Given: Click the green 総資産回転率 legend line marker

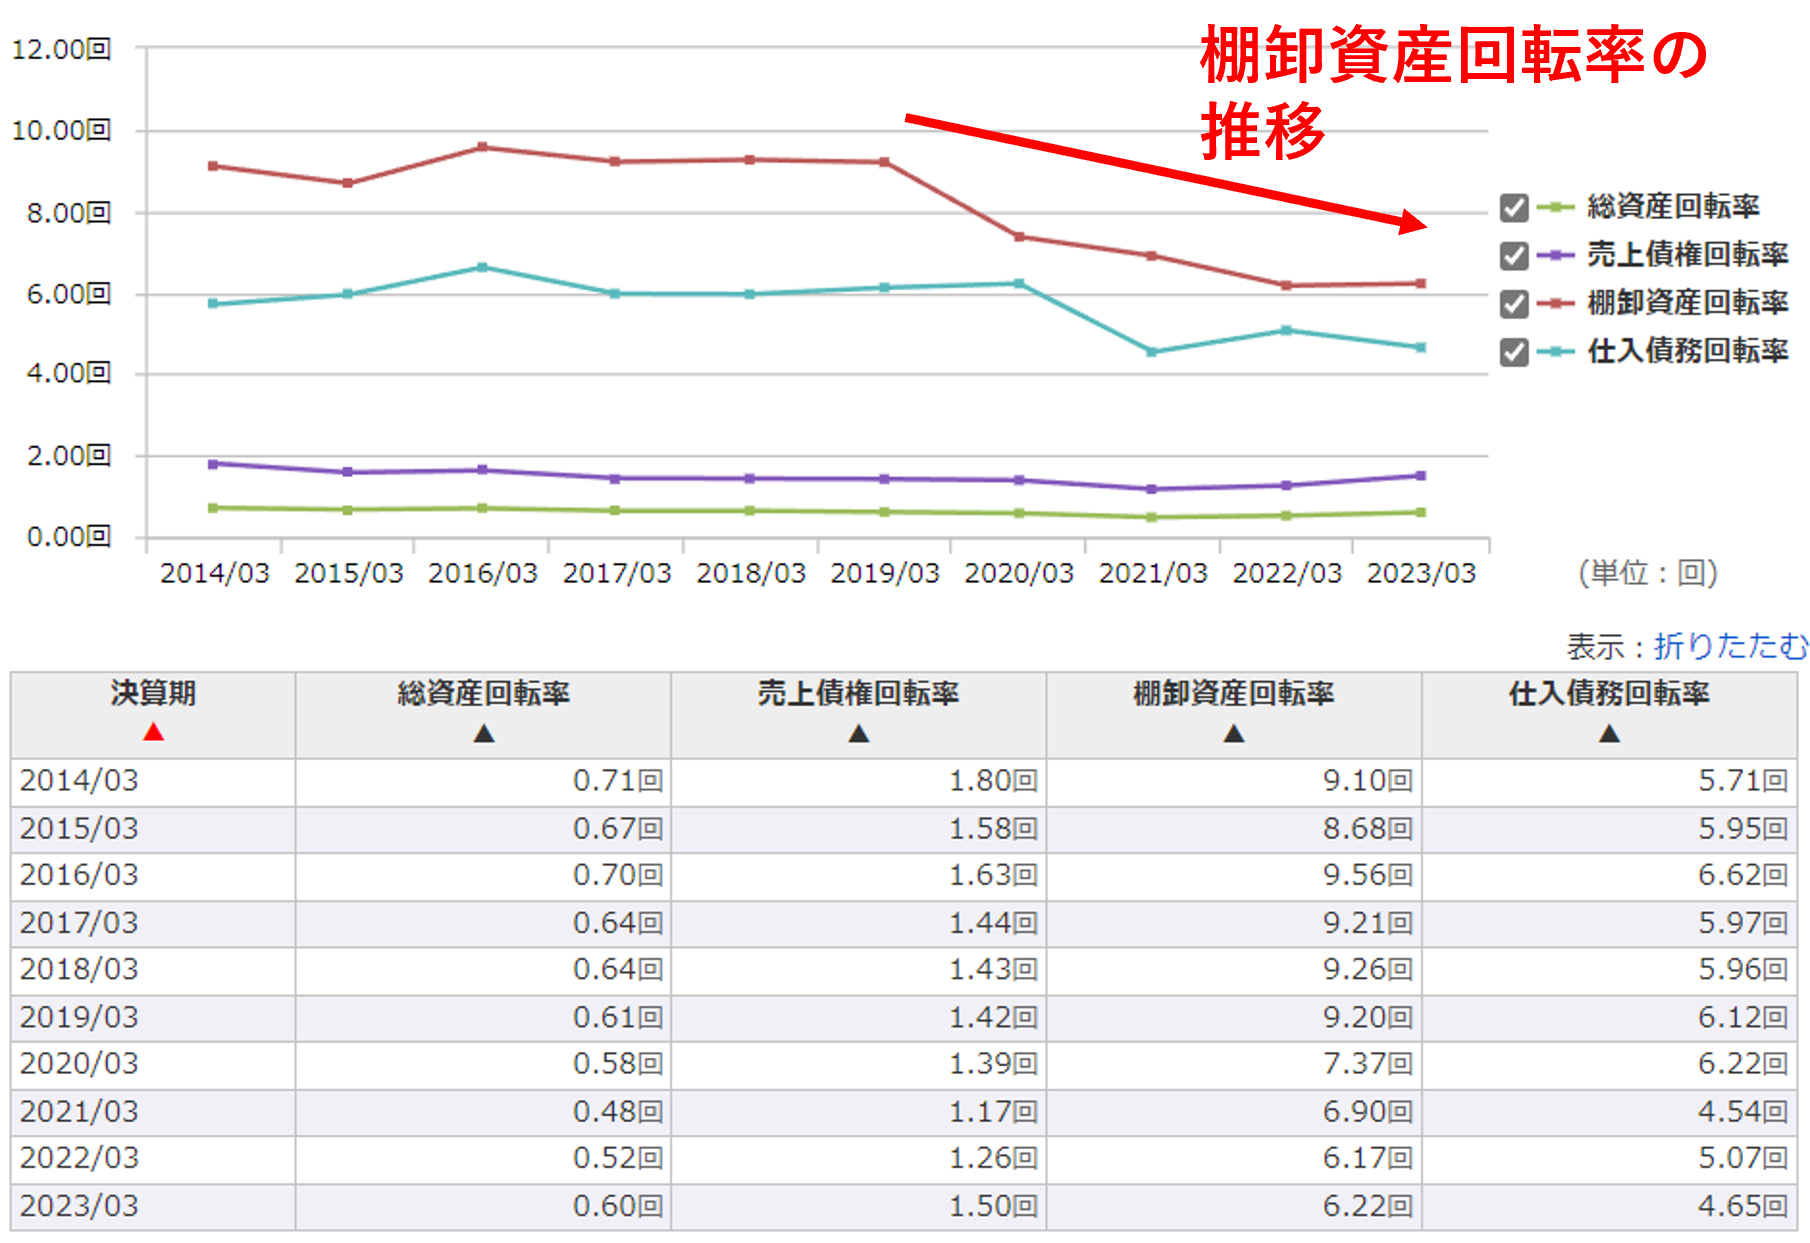Looking at the screenshot, I should coord(1556,208).
